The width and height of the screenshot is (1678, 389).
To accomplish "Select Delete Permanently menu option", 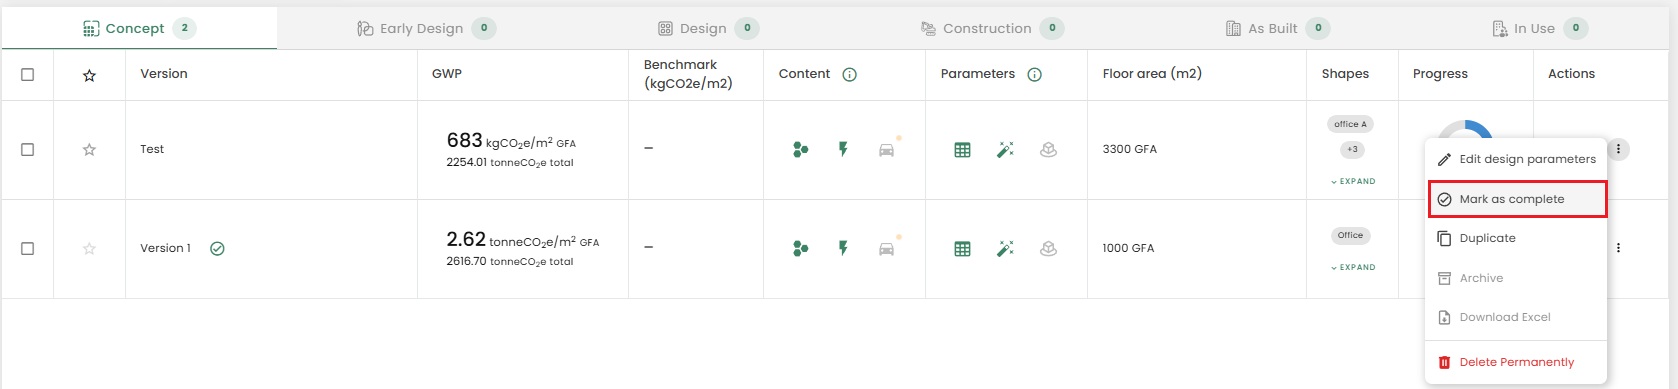I will [1516, 362].
